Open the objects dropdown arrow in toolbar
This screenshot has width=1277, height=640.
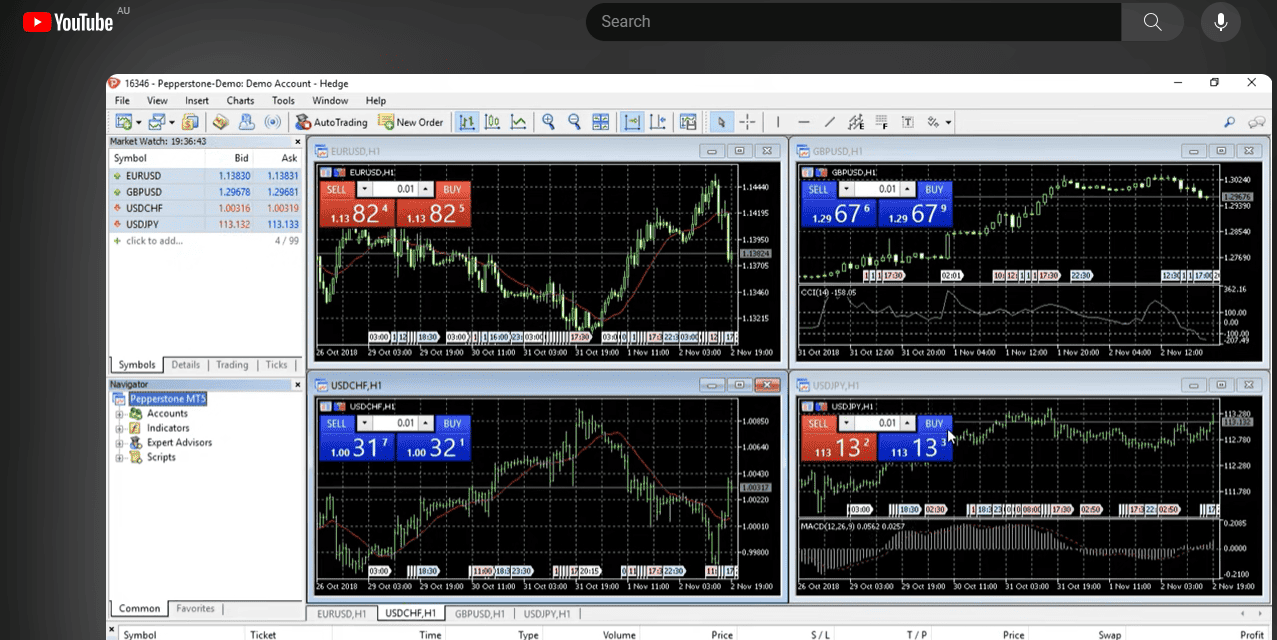tap(948, 123)
